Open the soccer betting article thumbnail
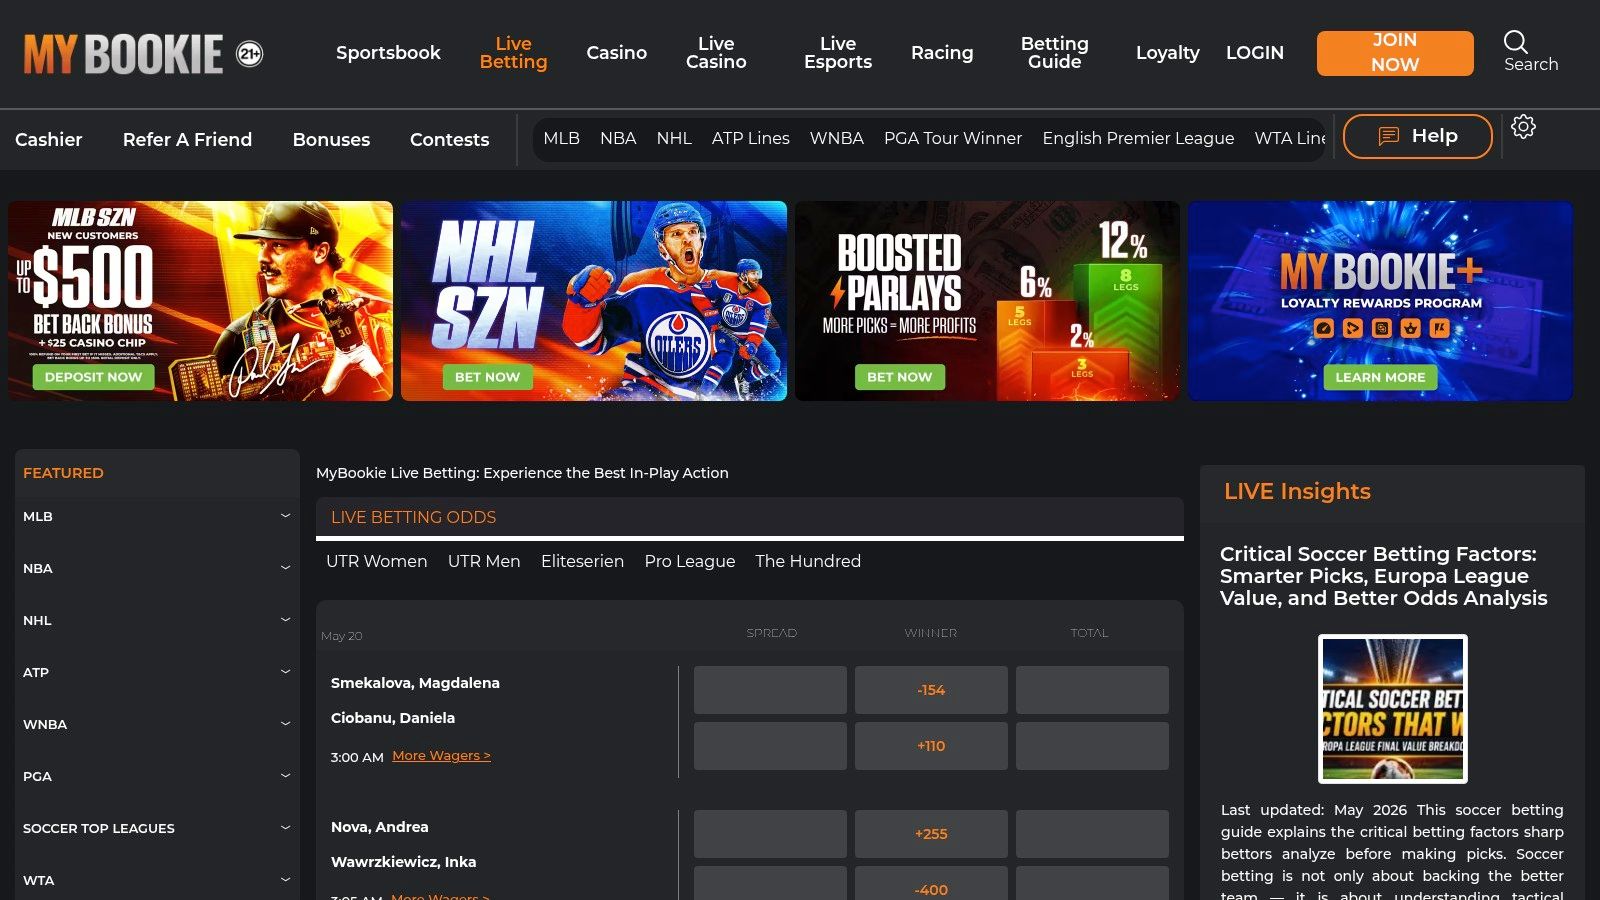Viewport: 1600px width, 900px height. (1392, 708)
